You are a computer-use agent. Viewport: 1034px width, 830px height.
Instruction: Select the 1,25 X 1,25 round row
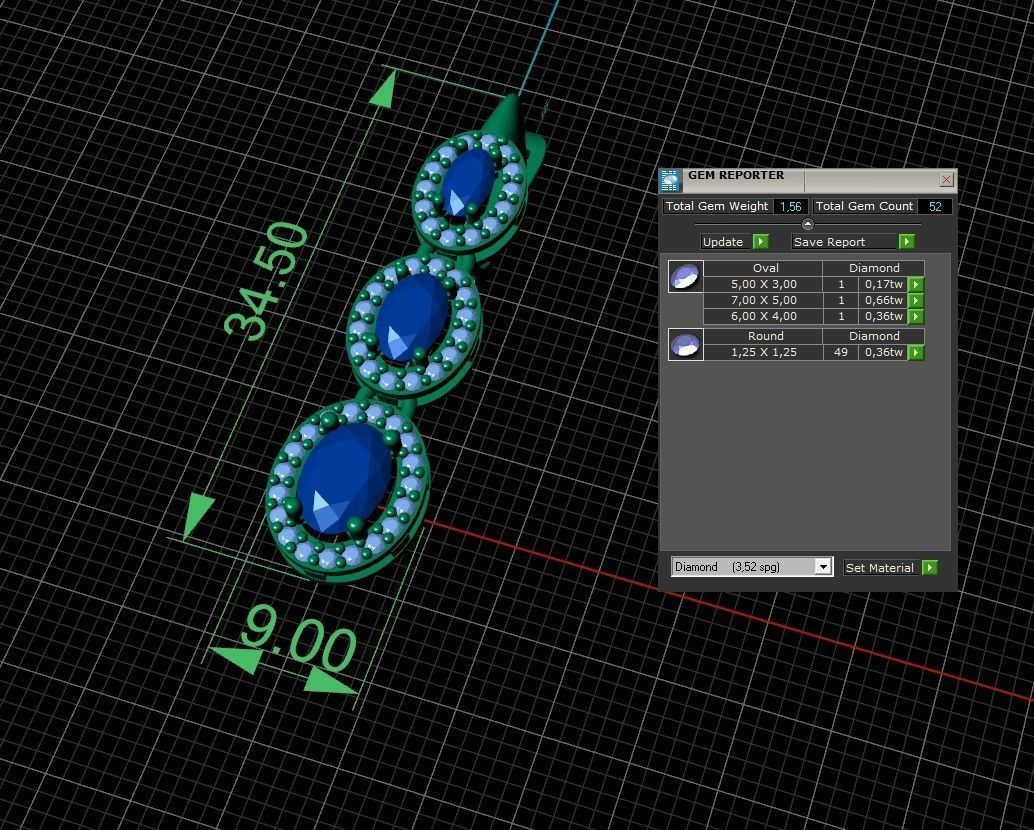(814, 353)
